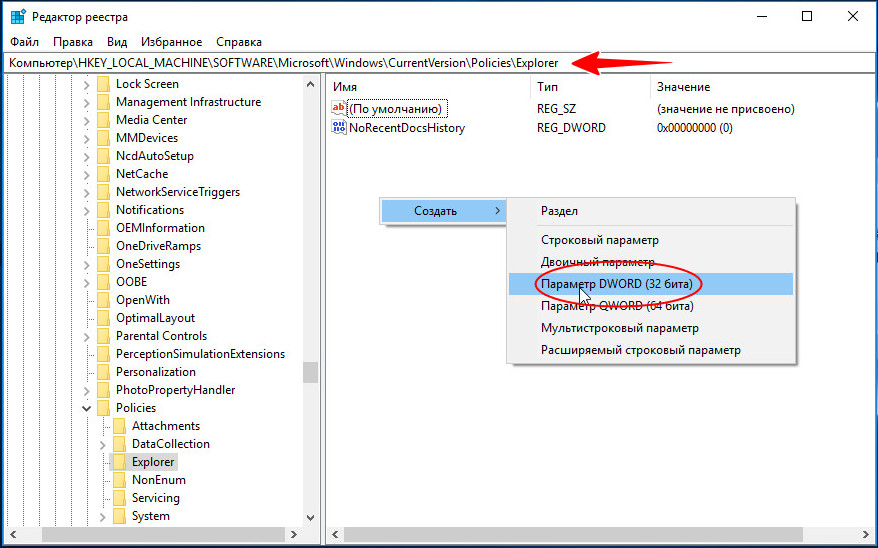Expand the Lock Screen key
Image resolution: width=878 pixels, height=548 pixels.
[86, 85]
